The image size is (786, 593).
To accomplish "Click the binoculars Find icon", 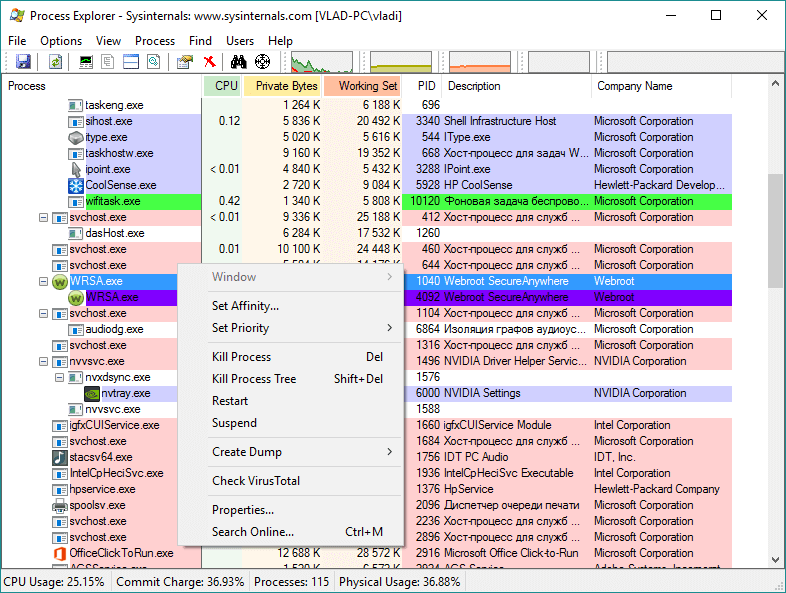I will point(239,62).
